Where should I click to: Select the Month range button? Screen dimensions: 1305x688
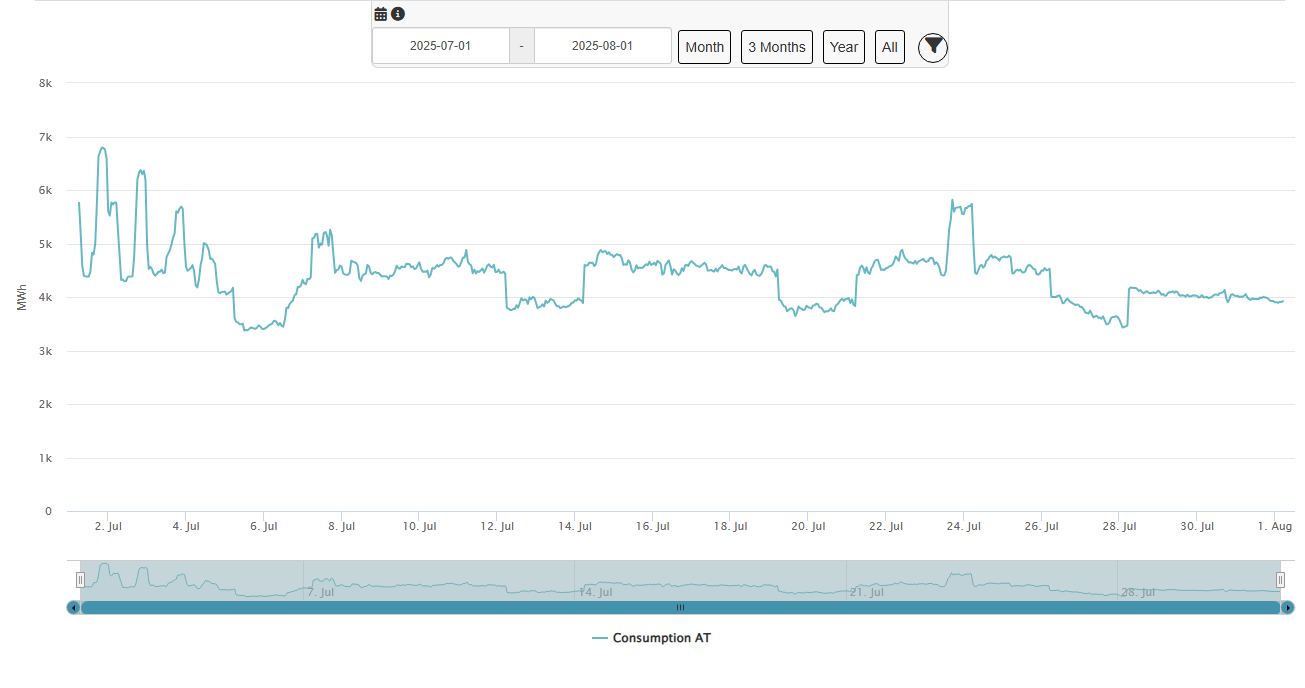tap(704, 47)
